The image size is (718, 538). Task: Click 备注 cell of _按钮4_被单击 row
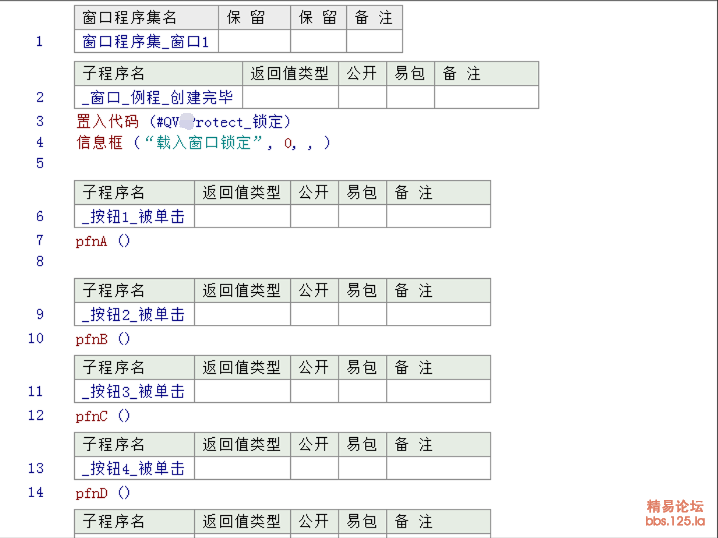point(438,468)
